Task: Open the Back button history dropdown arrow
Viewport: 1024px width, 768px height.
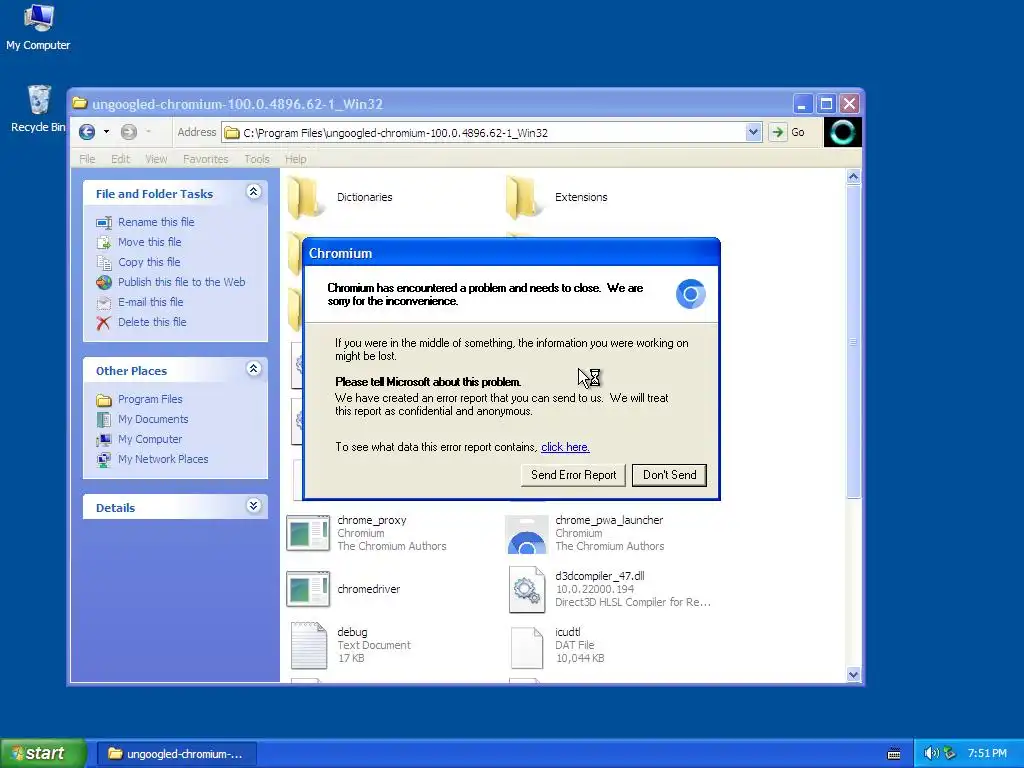Action: [x=106, y=132]
